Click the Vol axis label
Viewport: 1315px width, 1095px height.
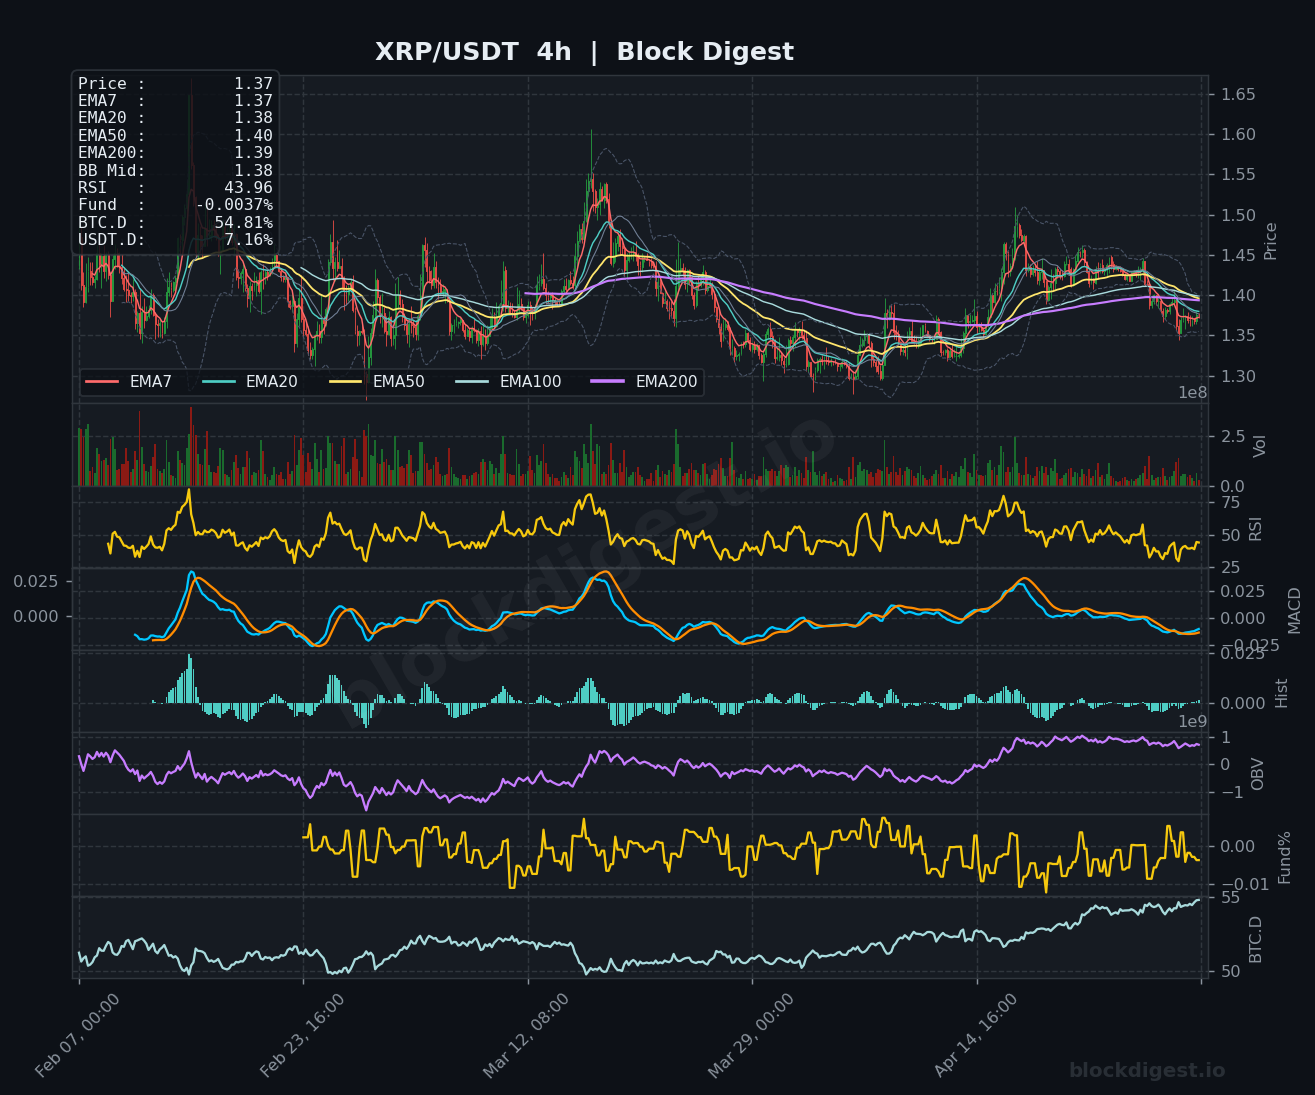click(1260, 445)
